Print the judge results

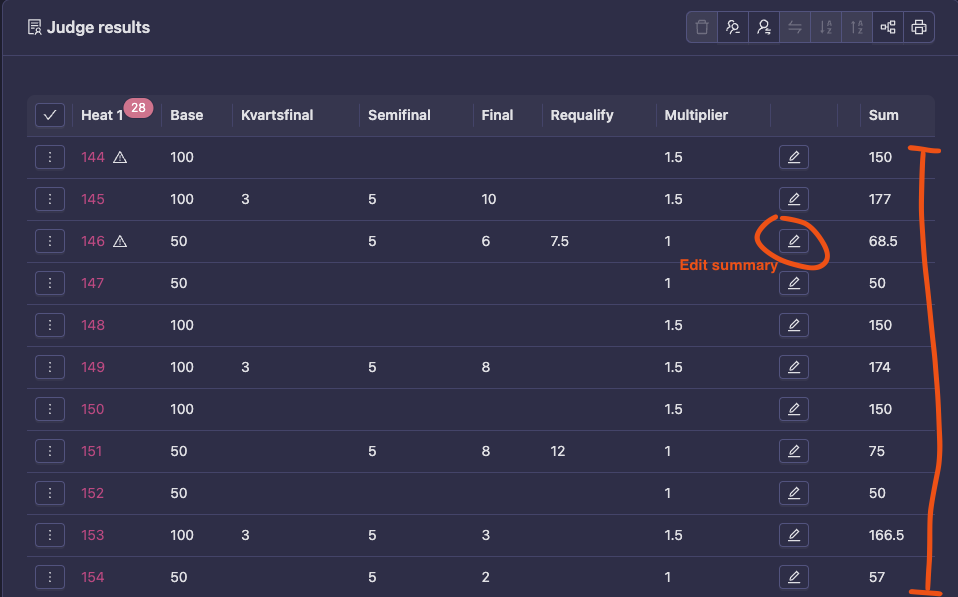[x=919, y=28]
